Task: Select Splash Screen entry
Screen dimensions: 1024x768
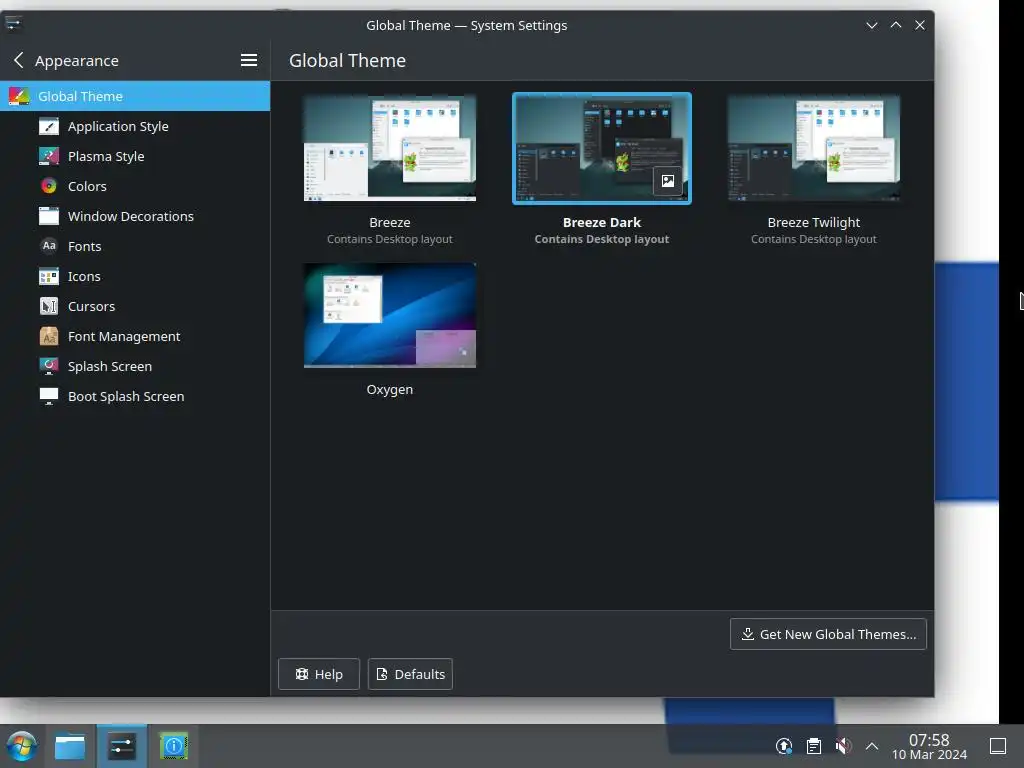Action: click(x=135, y=366)
